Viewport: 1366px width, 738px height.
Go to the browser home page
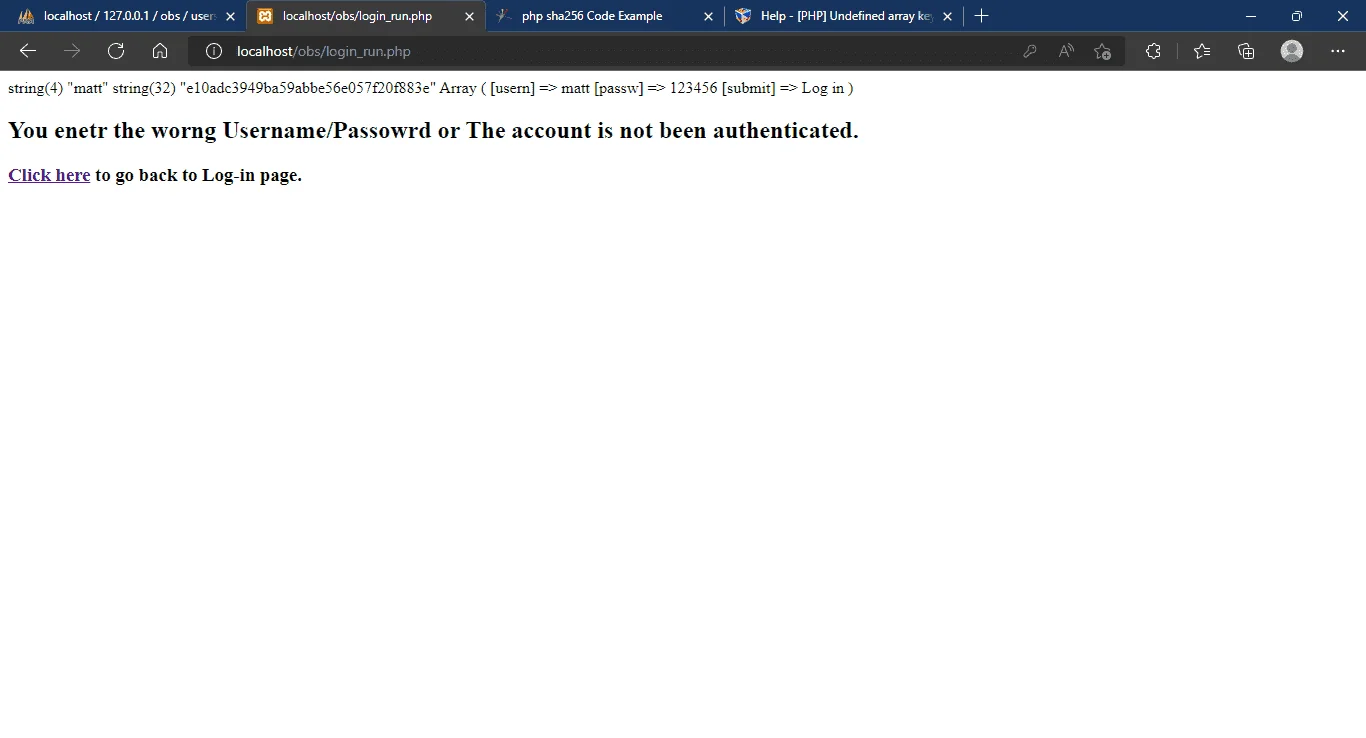pos(160,51)
